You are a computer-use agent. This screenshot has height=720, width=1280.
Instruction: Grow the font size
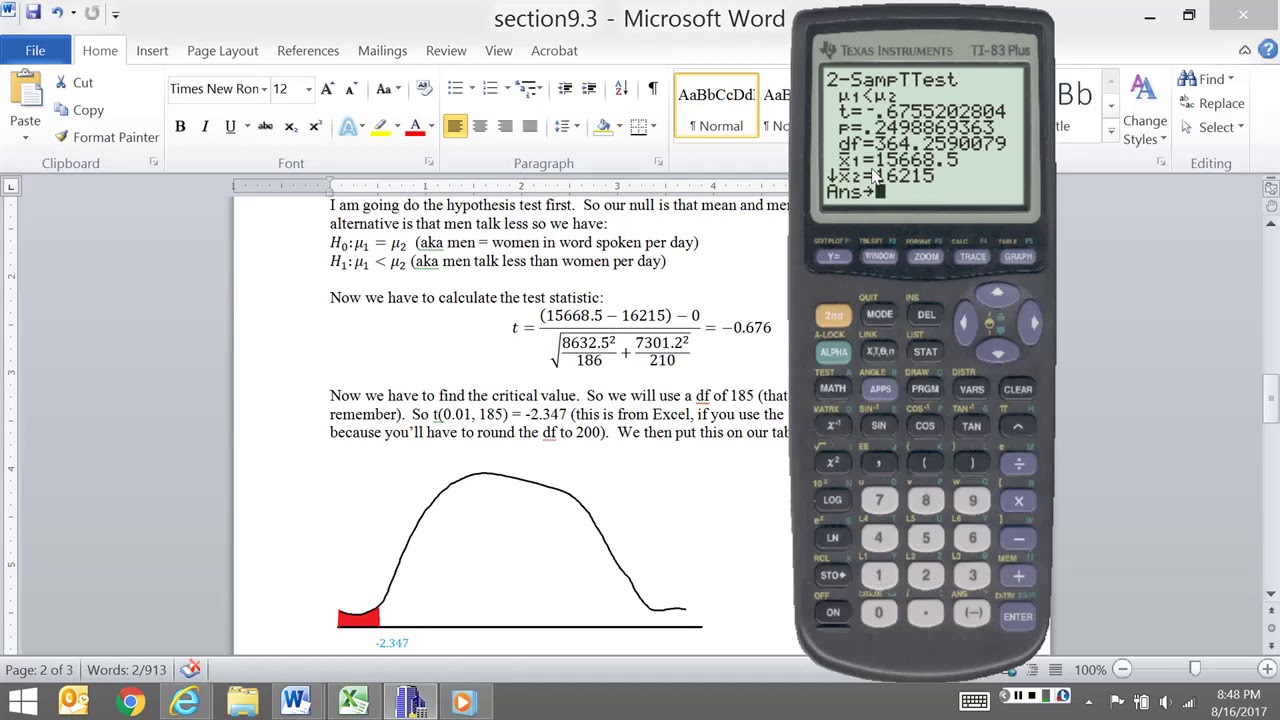327,89
